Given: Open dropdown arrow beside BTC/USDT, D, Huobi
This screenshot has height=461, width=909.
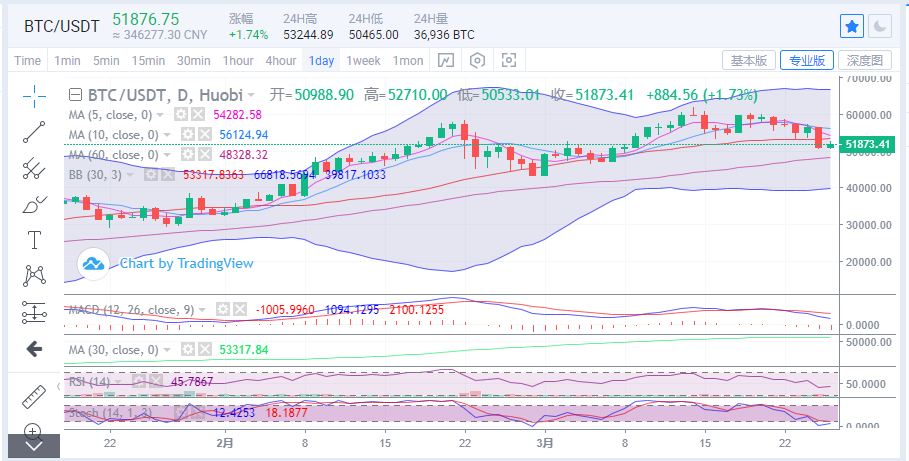Looking at the screenshot, I should [x=250, y=95].
